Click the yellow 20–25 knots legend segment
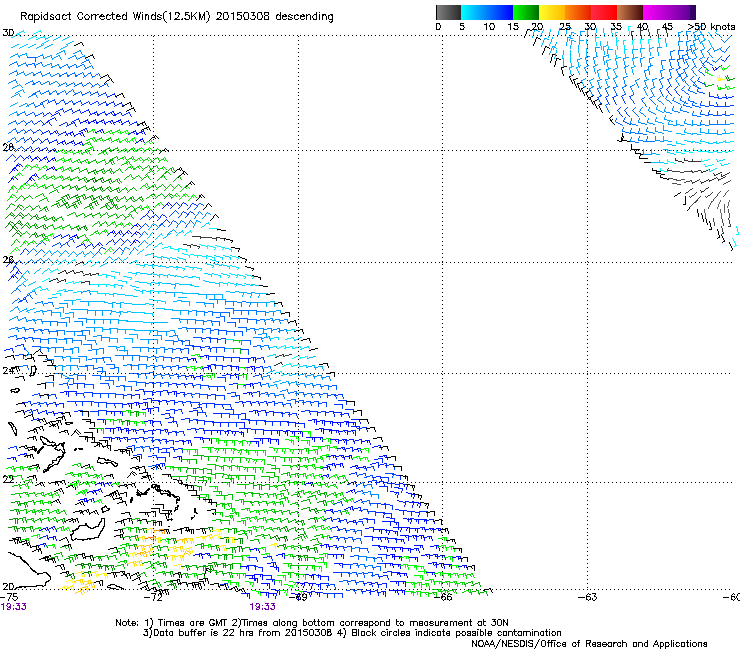Image resolution: width=740 pixels, height=650 pixels. (552, 12)
